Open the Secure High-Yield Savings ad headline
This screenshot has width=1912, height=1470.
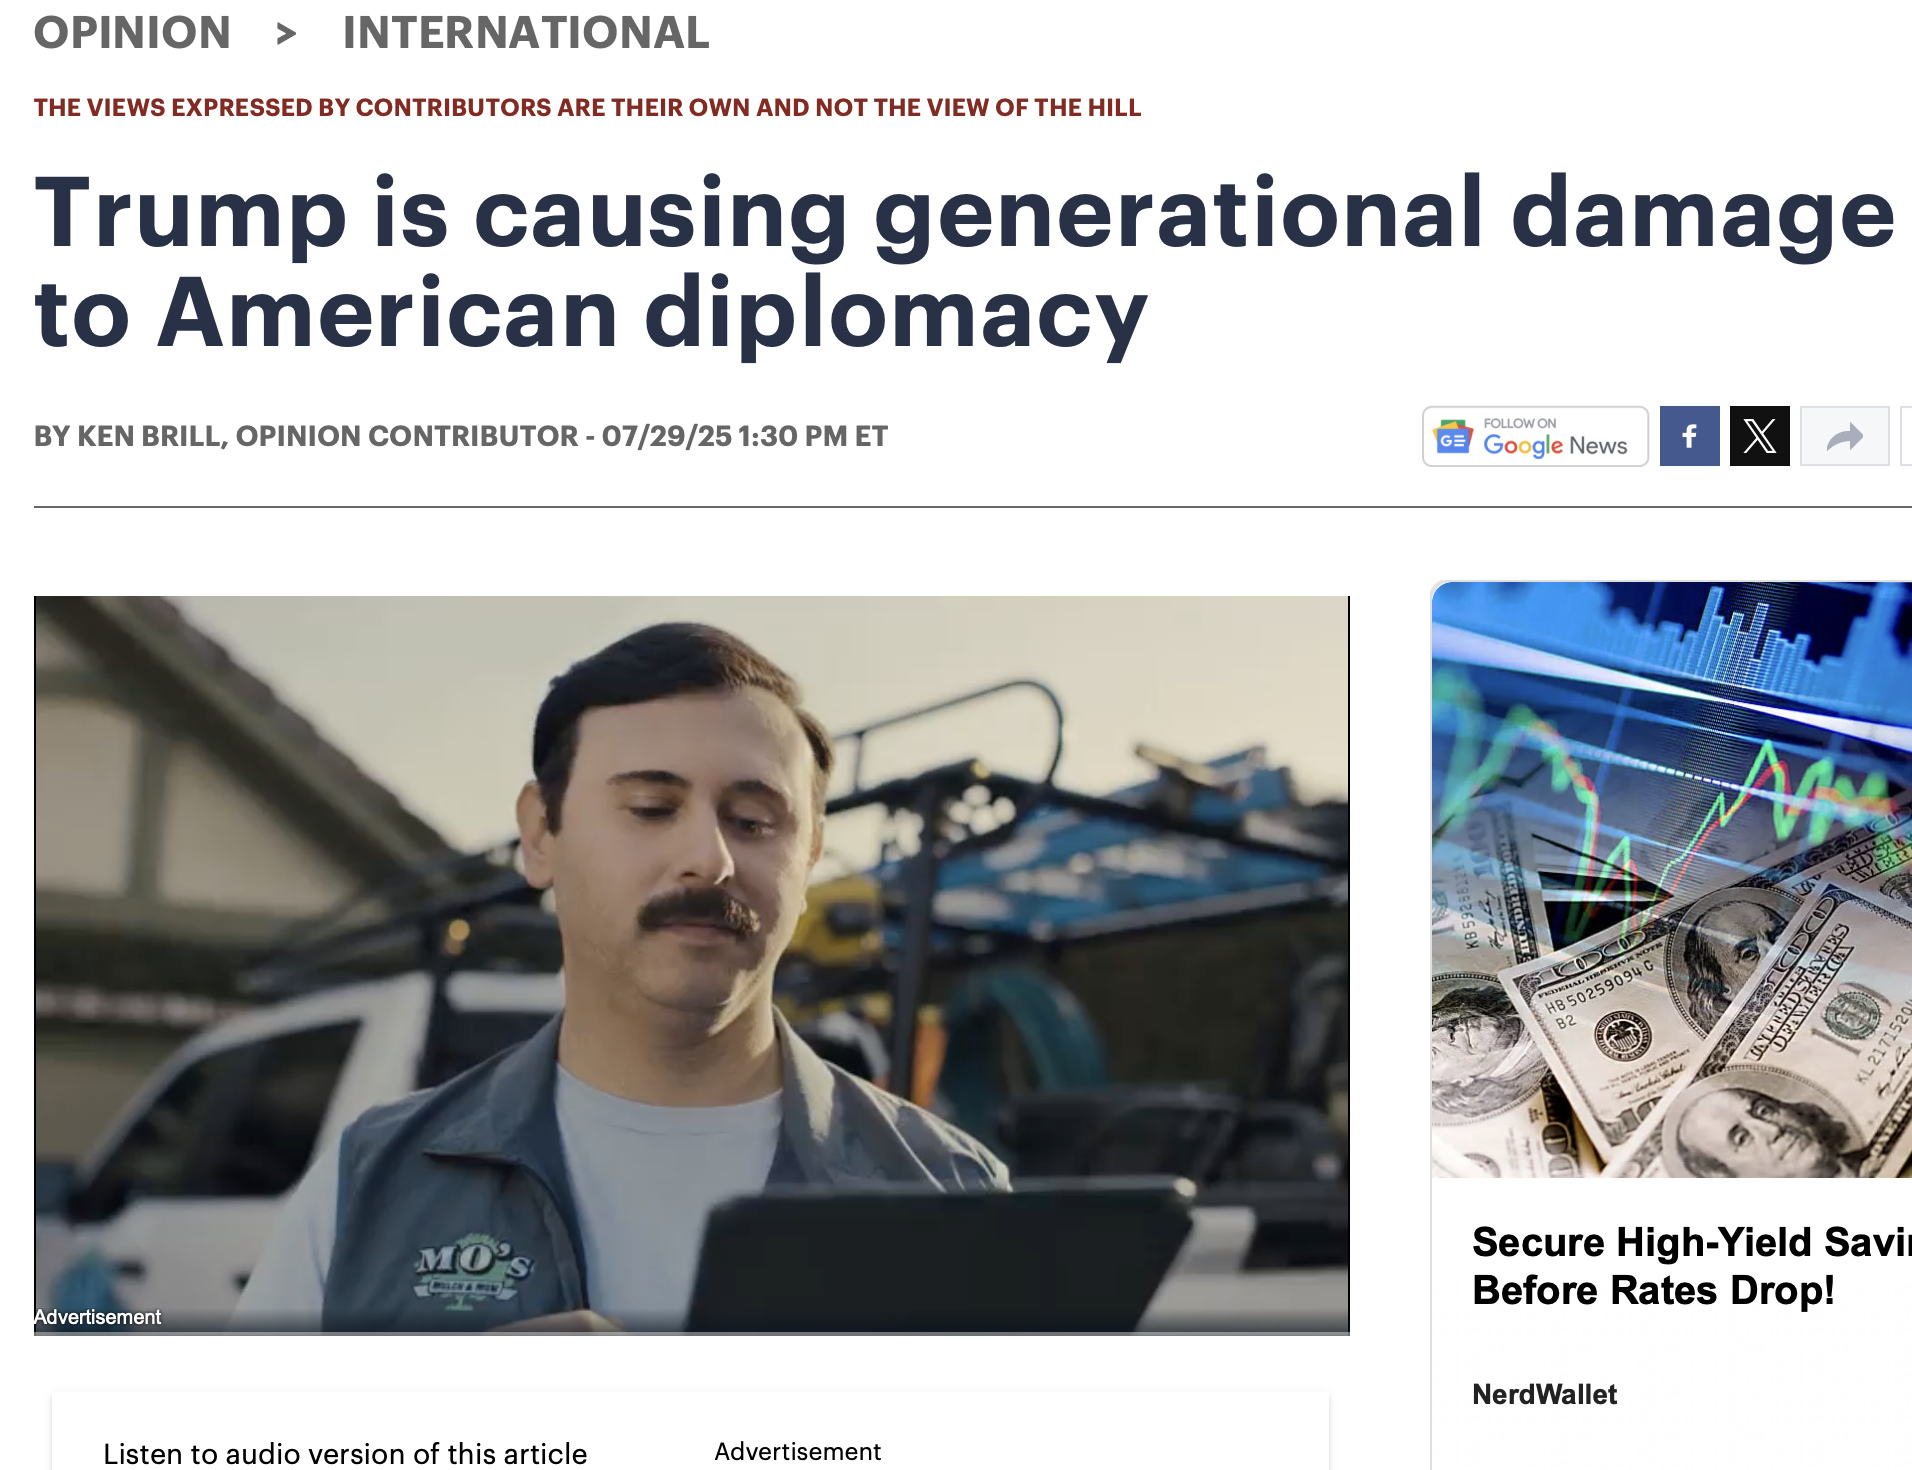click(1692, 1266)
